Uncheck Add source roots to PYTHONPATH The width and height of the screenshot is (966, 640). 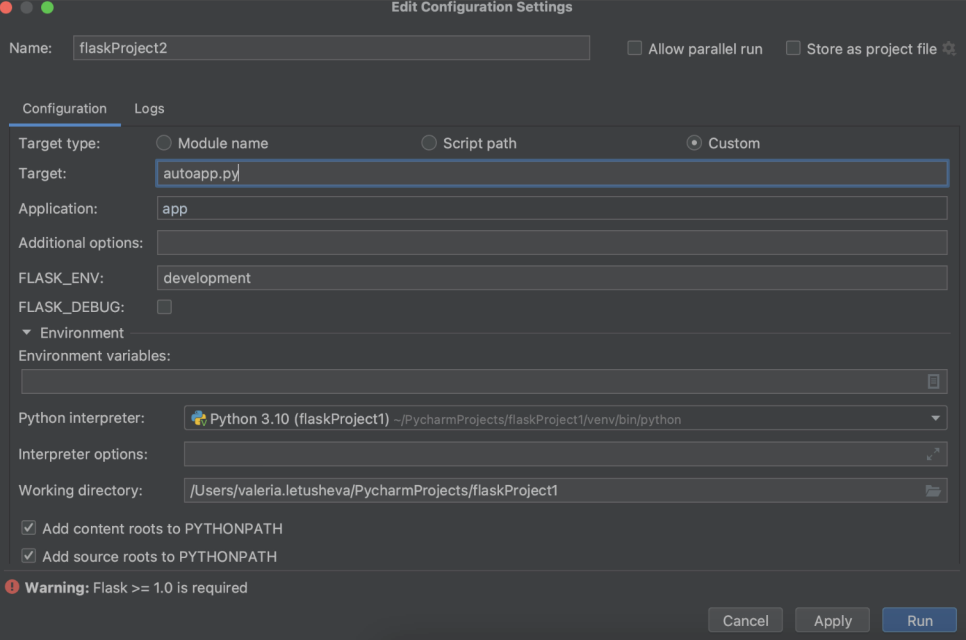pos(29,556)
